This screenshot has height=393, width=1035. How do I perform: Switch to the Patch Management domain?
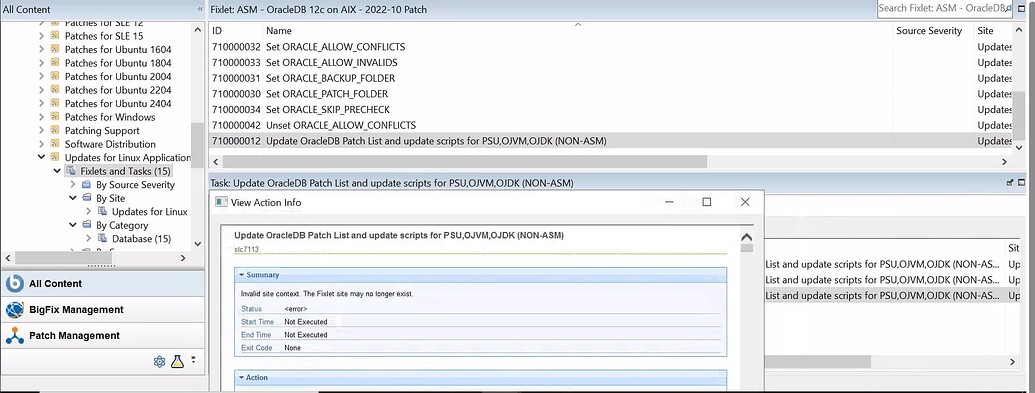[102, 336]
